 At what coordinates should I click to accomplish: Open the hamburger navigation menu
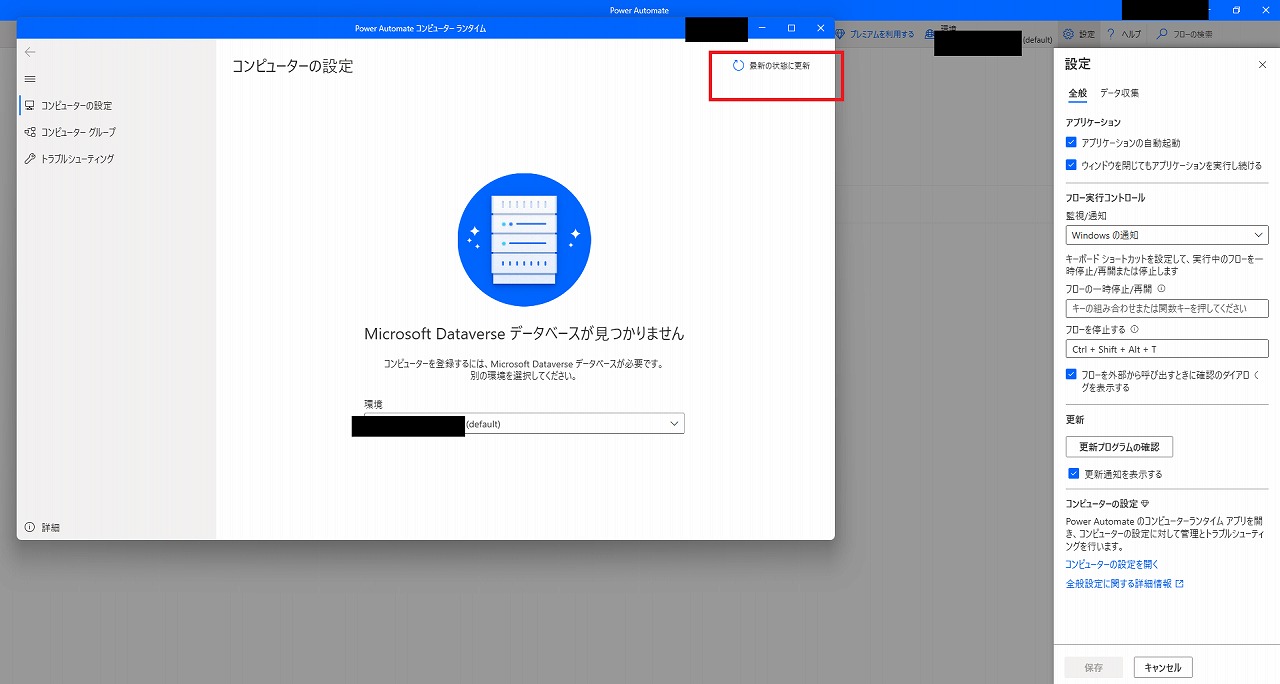[30, 78]
